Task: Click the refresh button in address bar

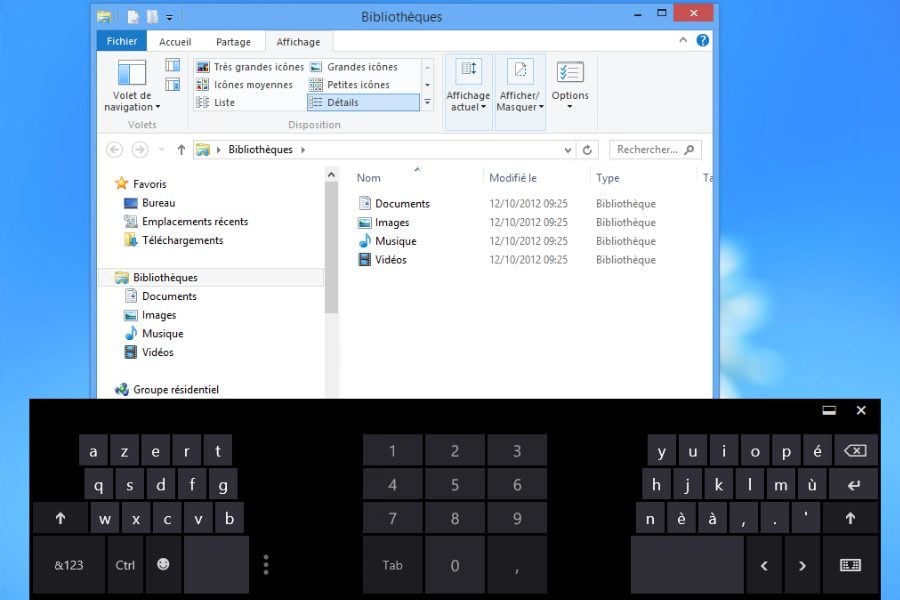Action: point(588,150)
